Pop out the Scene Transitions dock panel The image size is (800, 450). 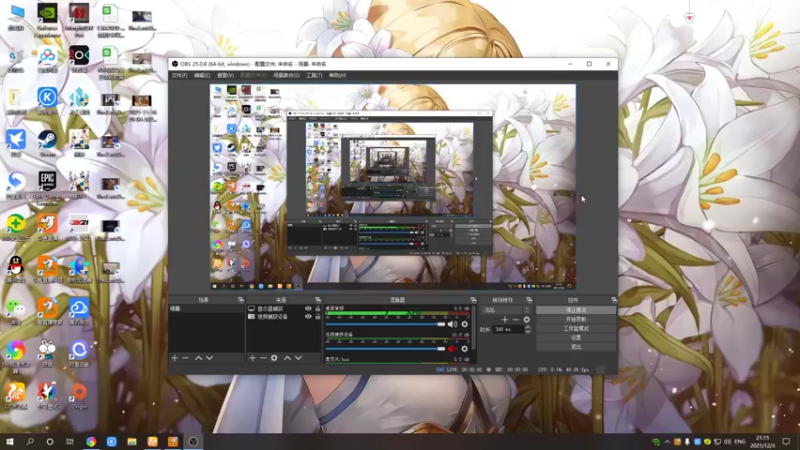point(529,300)
